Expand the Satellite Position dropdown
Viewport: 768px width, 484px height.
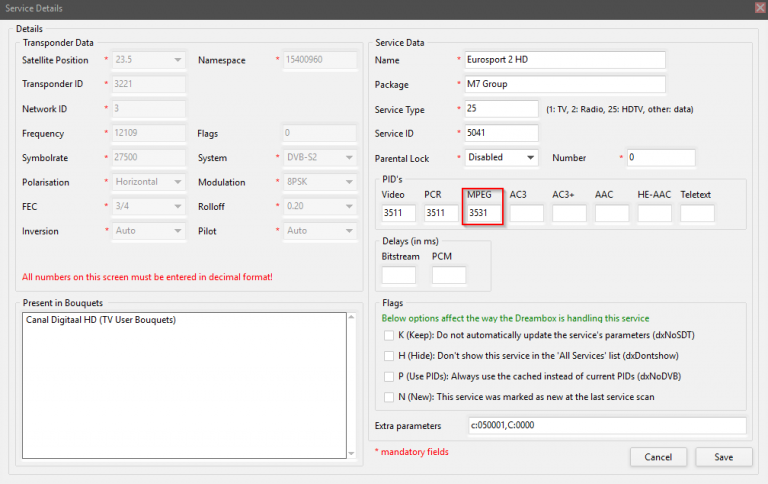click(x=149, y=60)
